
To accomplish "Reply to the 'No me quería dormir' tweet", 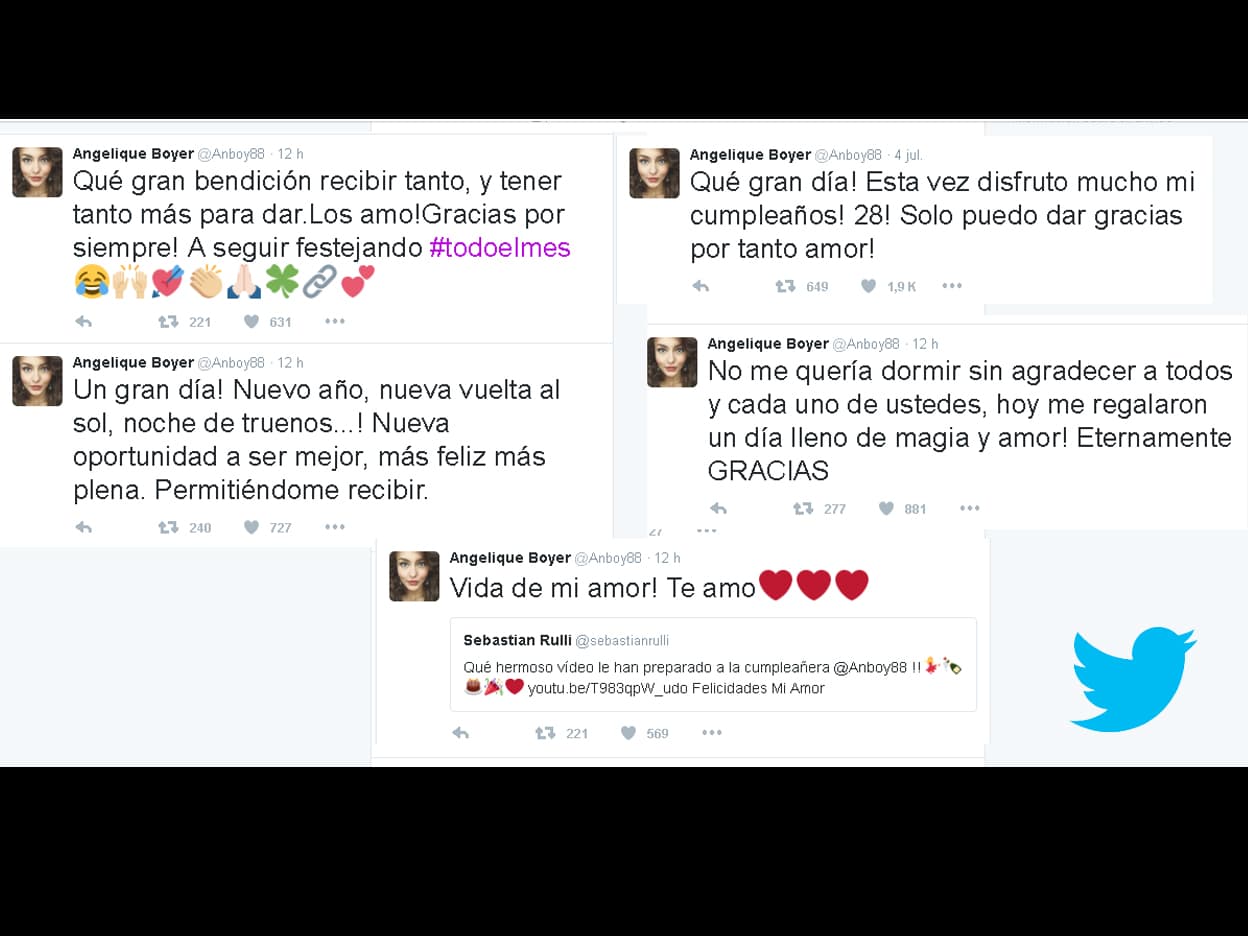I will pyautogui.click(x=718, y=508).
